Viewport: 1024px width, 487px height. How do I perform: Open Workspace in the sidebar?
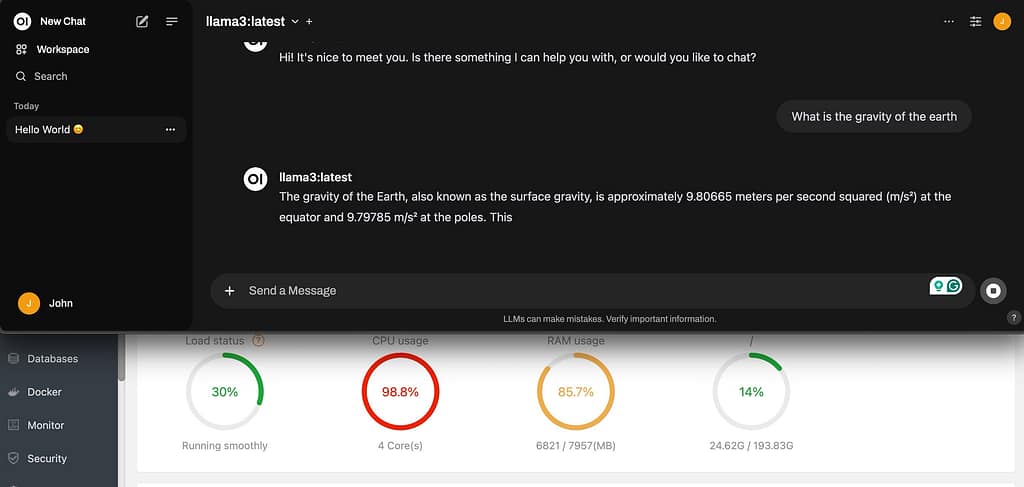pyautogui.click(x=62, y=49)
